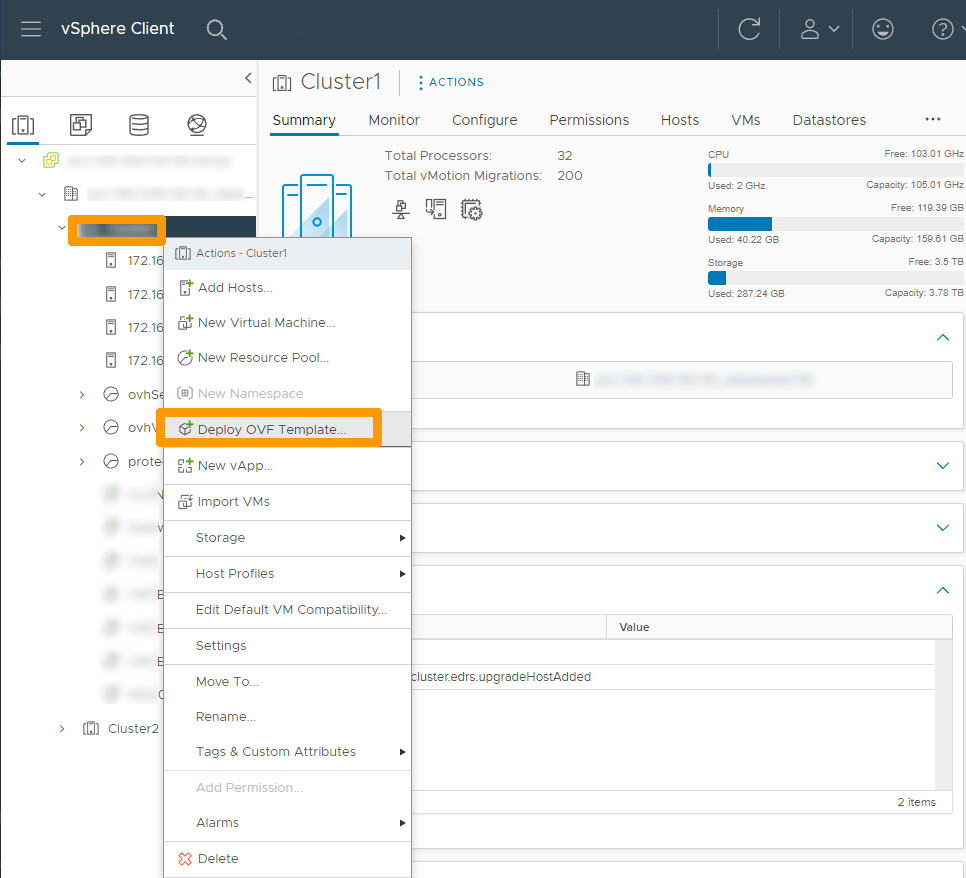966x878 pixels.
Task: Open cluster Settings from context menu
Action: click(x=288, y=646)
